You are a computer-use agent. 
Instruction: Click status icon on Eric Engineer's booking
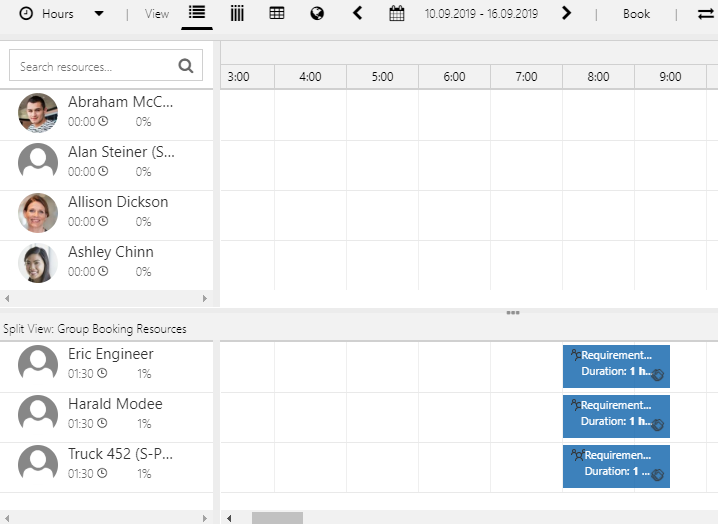(x=658, y=375)
